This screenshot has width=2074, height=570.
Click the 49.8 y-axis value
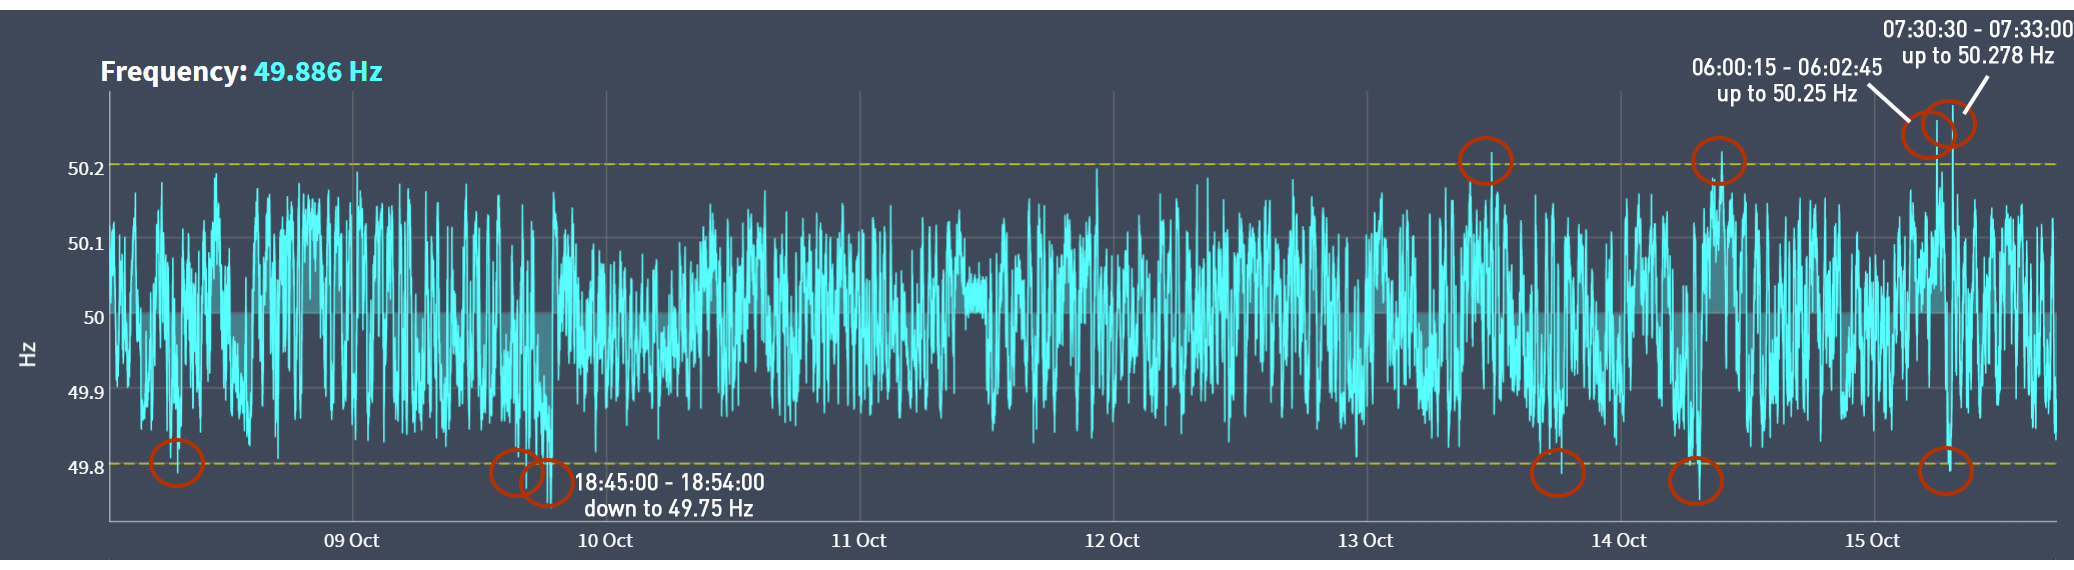click(86, 467)
